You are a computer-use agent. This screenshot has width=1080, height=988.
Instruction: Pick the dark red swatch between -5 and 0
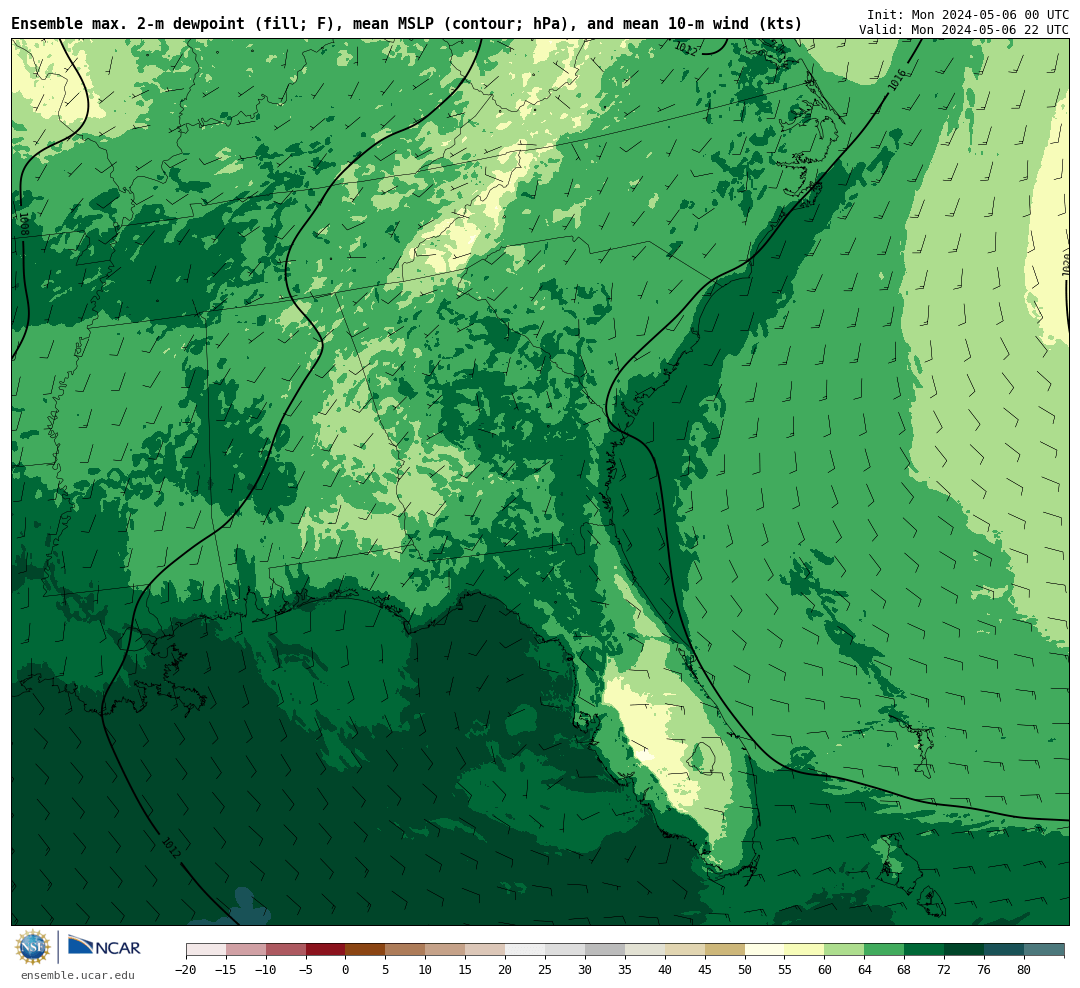click(326, 950)
